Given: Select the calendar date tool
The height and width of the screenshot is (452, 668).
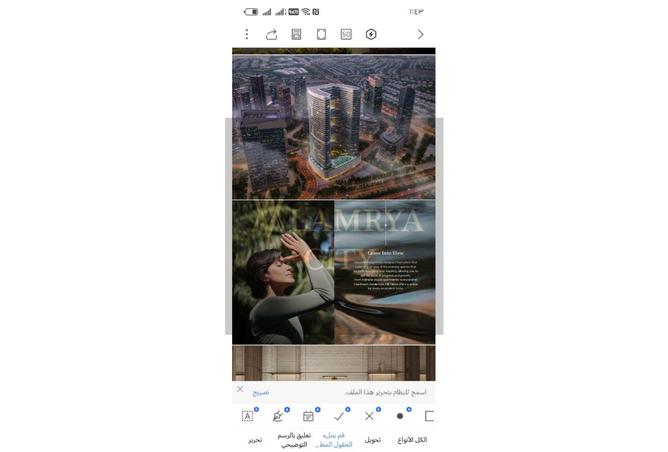Looking at the screenshot, I should (308, 416).
